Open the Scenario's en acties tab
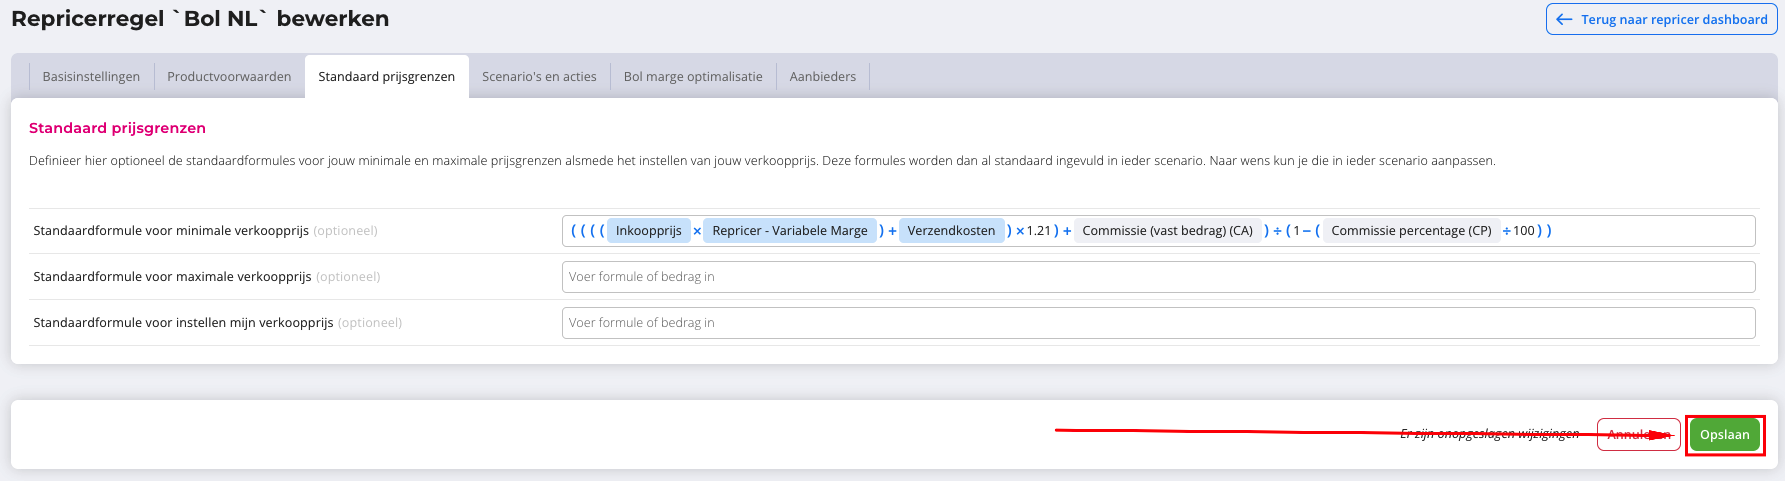 (x=539, y=77)
